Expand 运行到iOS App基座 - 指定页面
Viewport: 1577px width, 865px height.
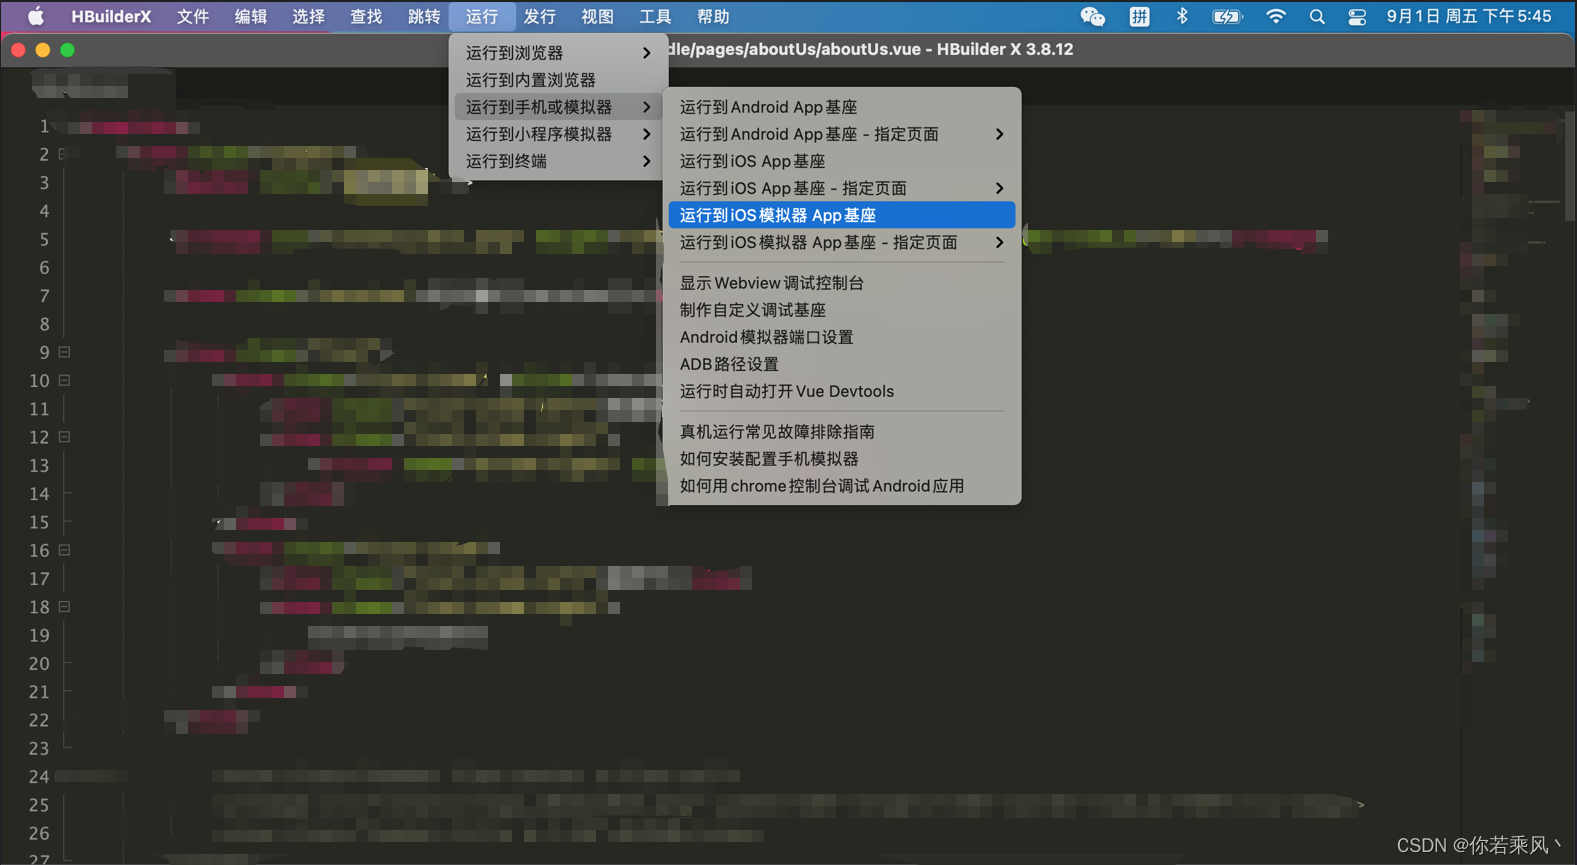click(x=842, y=188)
